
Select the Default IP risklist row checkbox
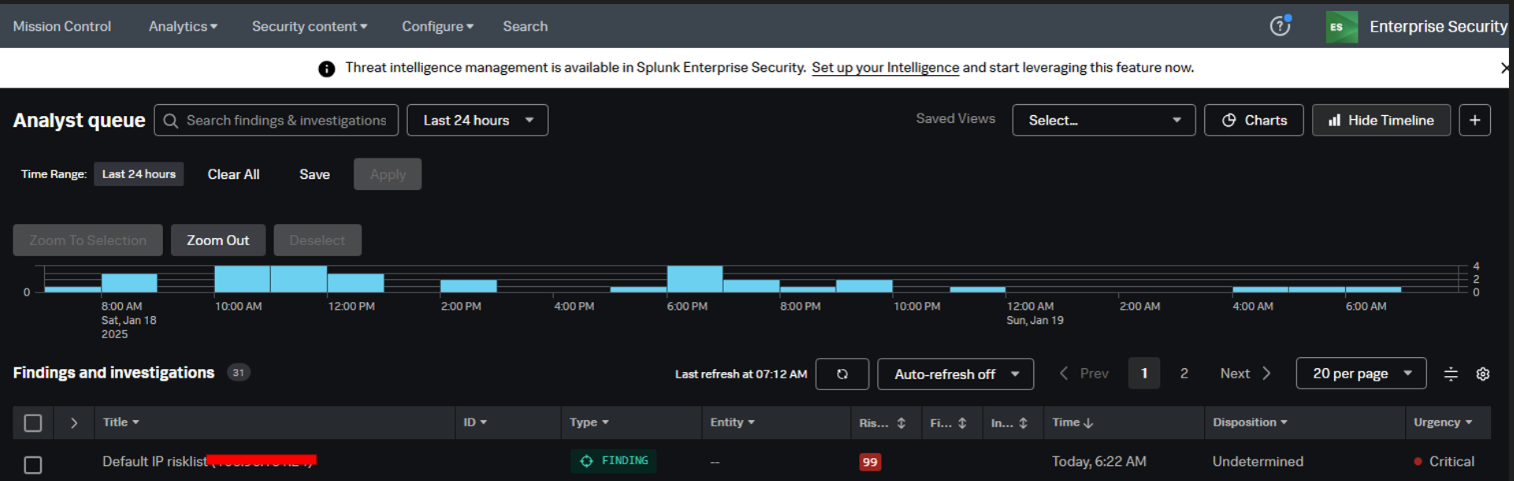(x=33, y=464)
